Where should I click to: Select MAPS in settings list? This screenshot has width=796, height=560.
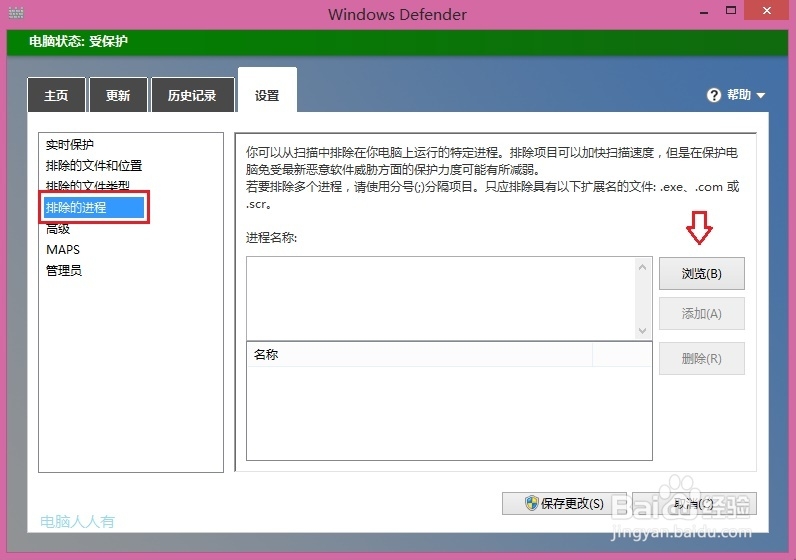[x=63, y=250]
